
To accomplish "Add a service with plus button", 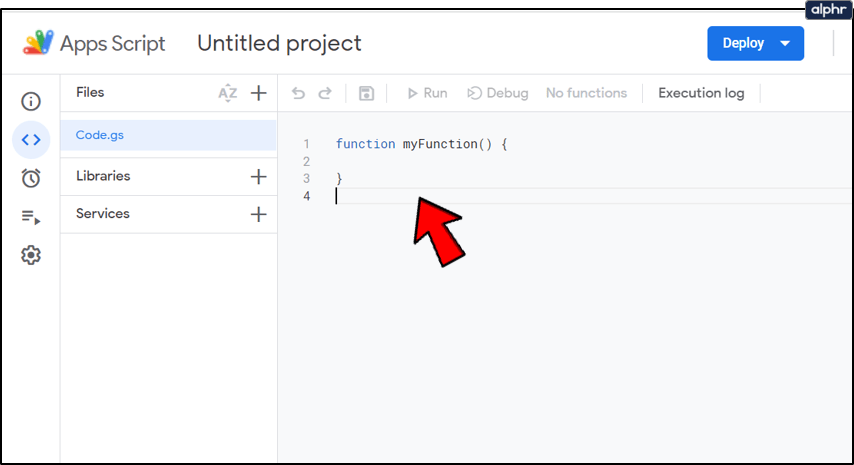I will [x=259, y=214].
